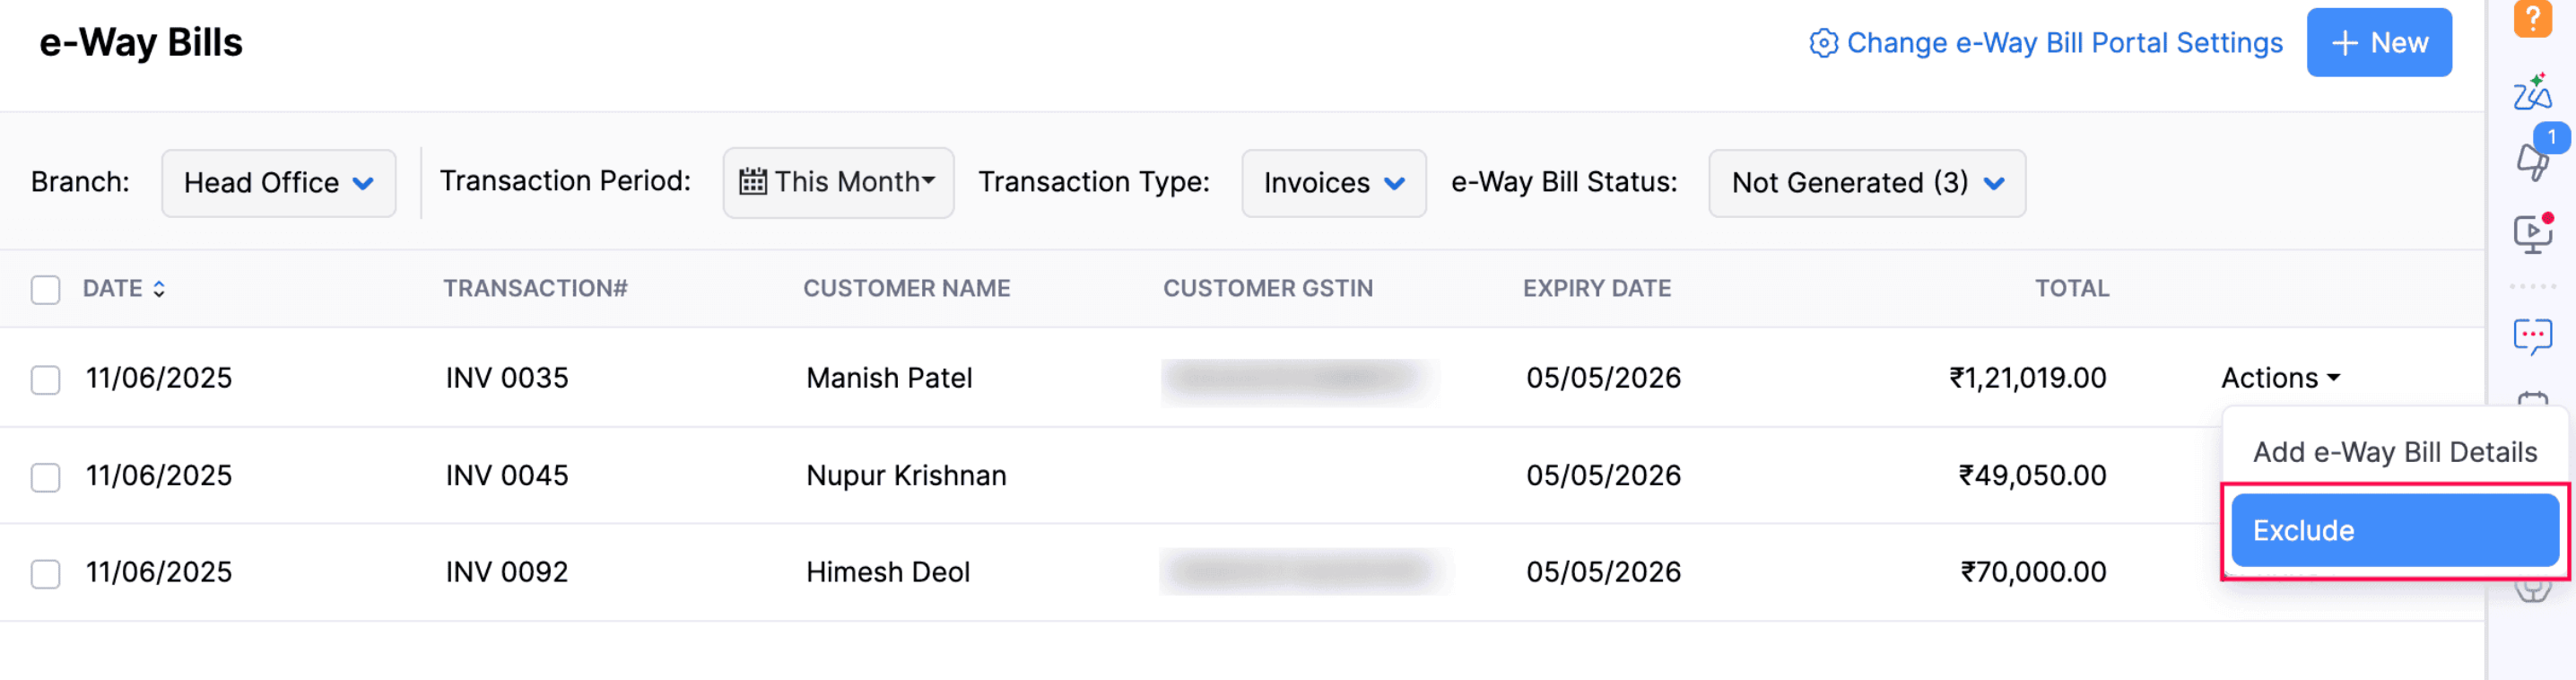Check the row for Nupur Krishnan
Screen dimensions: 2576x680
point(45,477)
